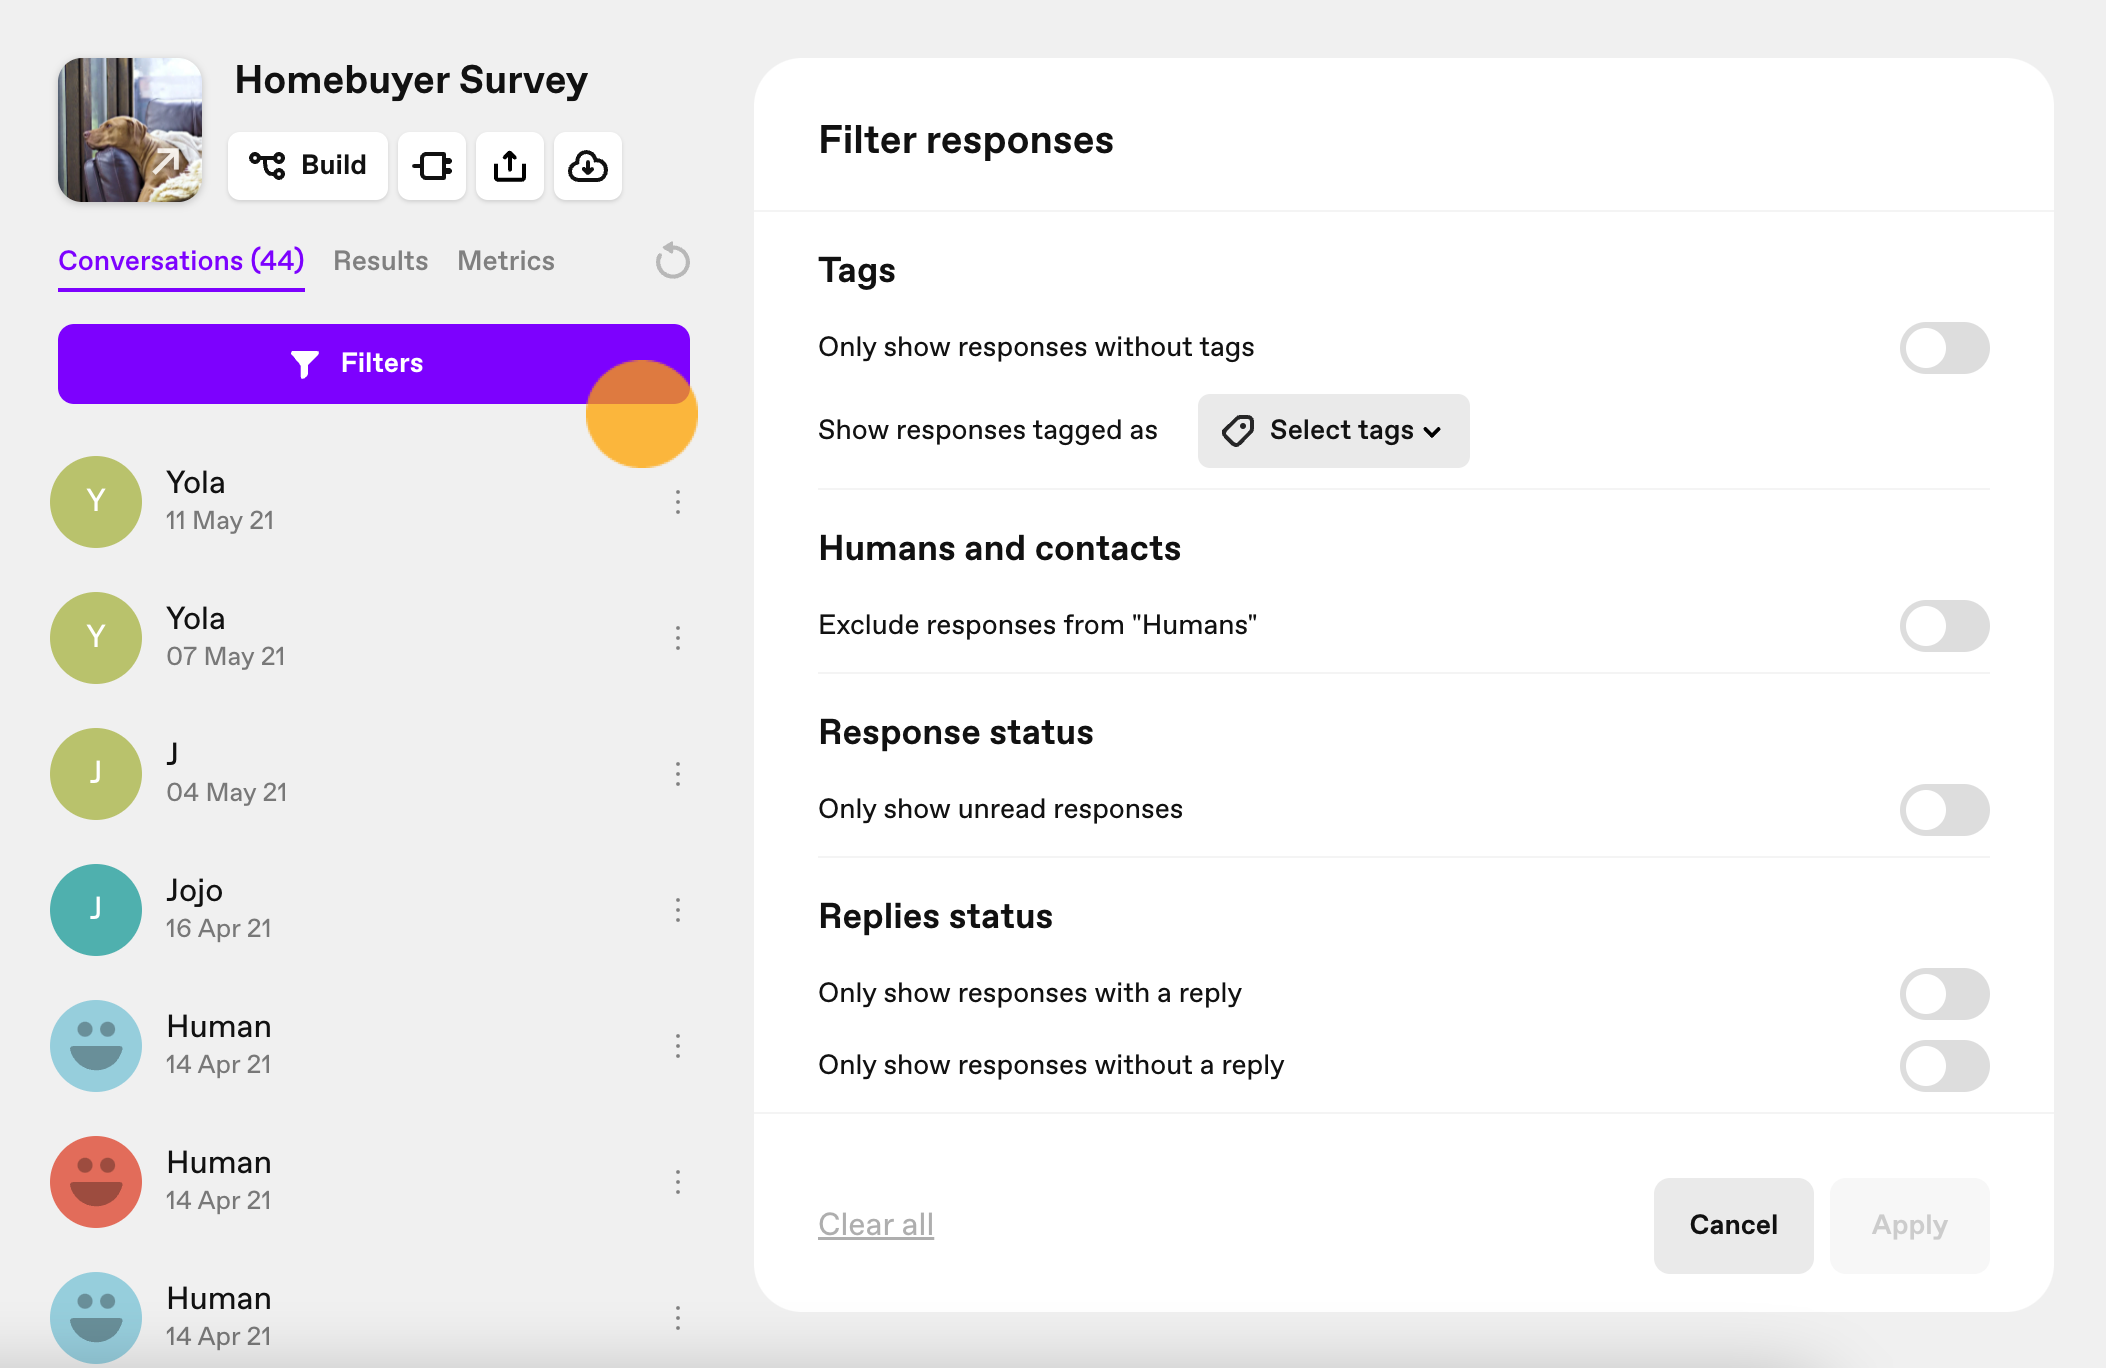Image resolution: width=2106 pixels, height=1368 pixels.
Task: Open the Homebuyer Survey thumbnail image
Action: tap(130, 130)
